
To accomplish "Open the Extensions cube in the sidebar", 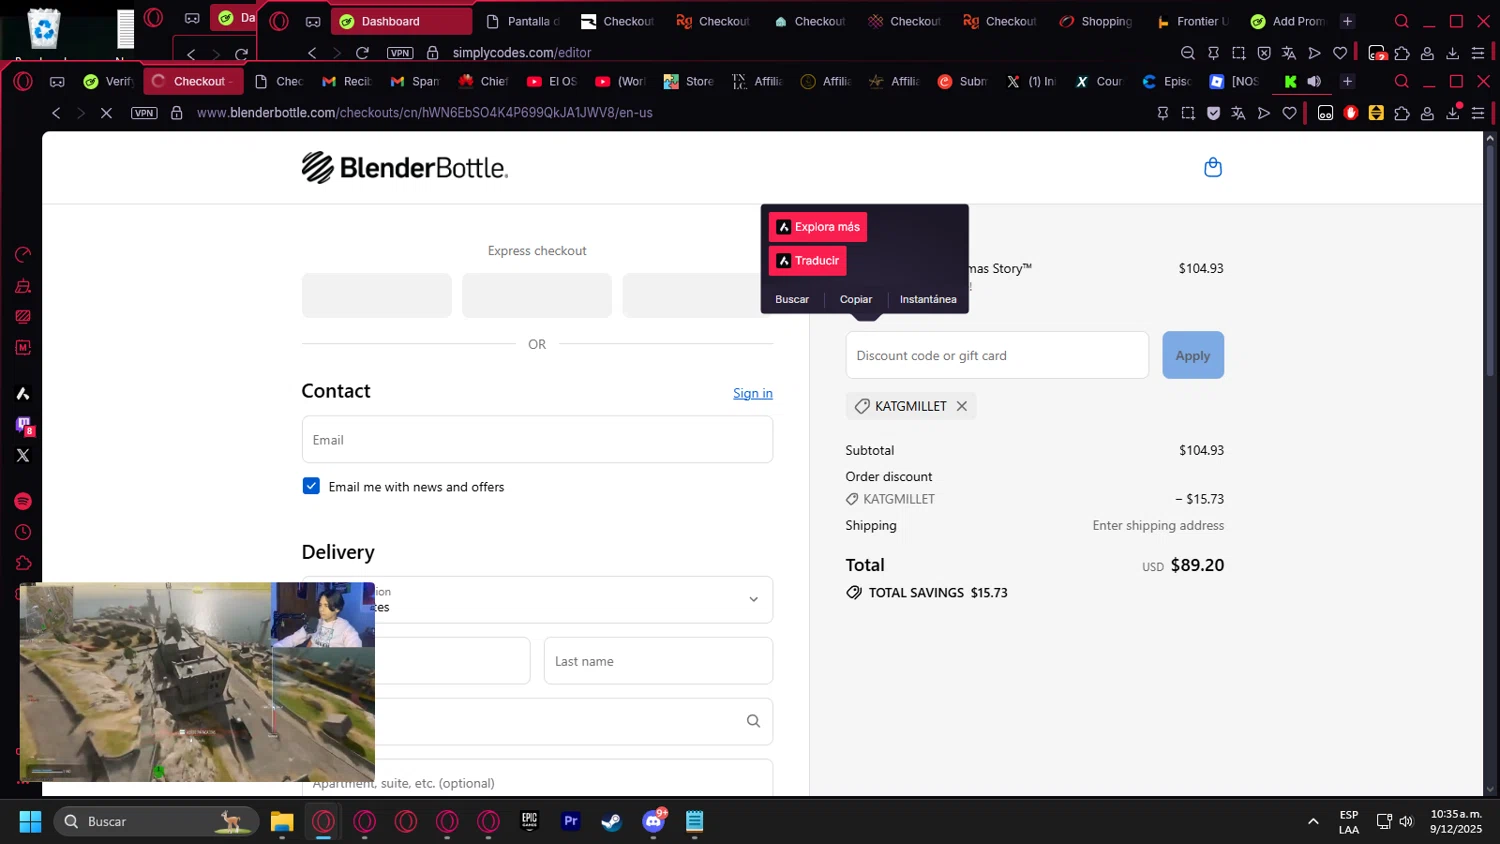I will (x=23, y=563).
